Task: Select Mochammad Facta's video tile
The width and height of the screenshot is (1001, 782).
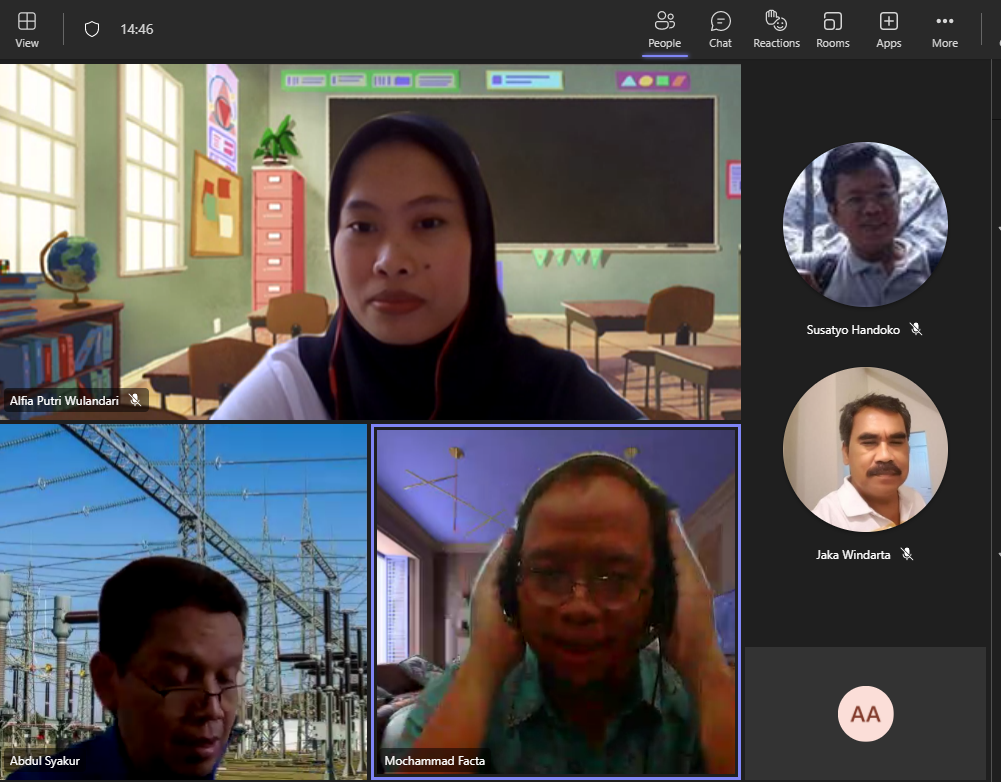Action: (x=555, y=600)
